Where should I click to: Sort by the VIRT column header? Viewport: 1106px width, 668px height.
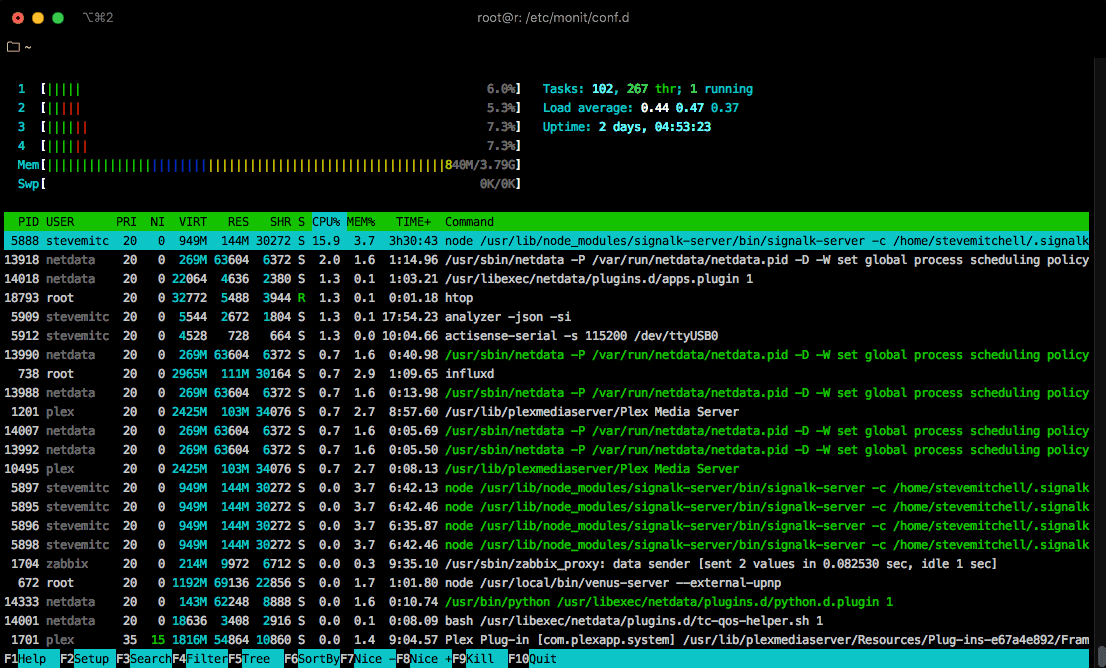pyautogui.click(x=193, y=221)
